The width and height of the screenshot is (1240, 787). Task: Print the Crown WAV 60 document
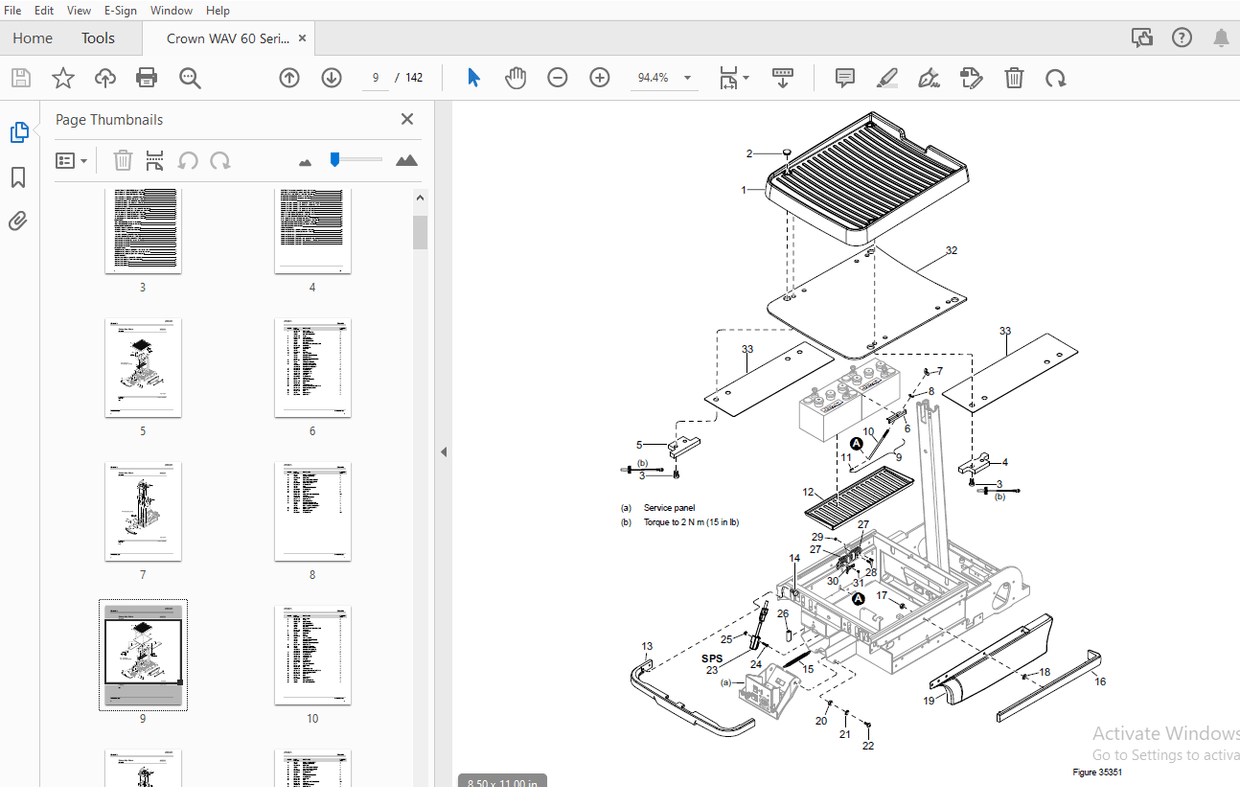[146, 77]
